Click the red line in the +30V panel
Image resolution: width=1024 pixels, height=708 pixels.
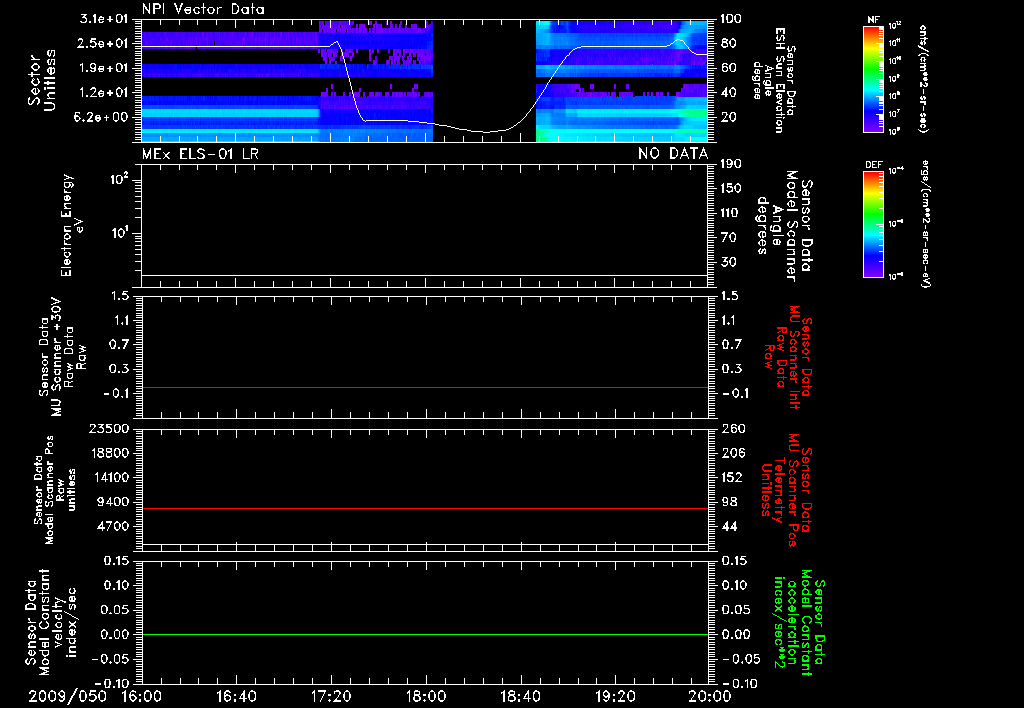pos(425,387)
